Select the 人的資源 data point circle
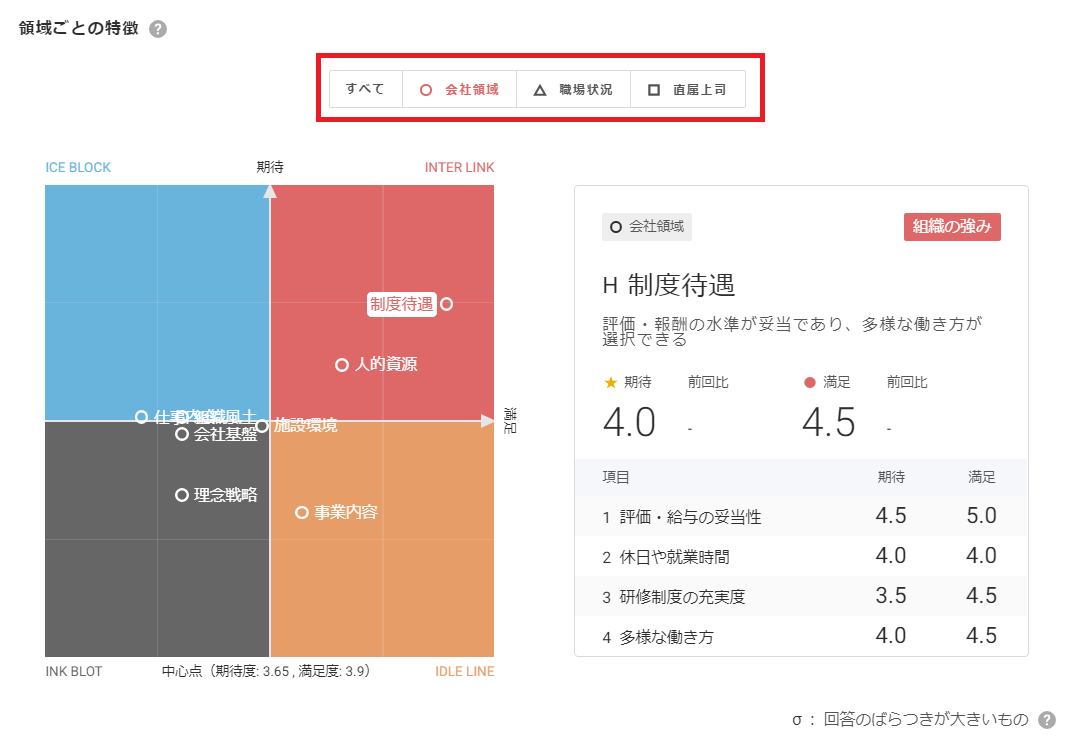 (x=342, y=365)
